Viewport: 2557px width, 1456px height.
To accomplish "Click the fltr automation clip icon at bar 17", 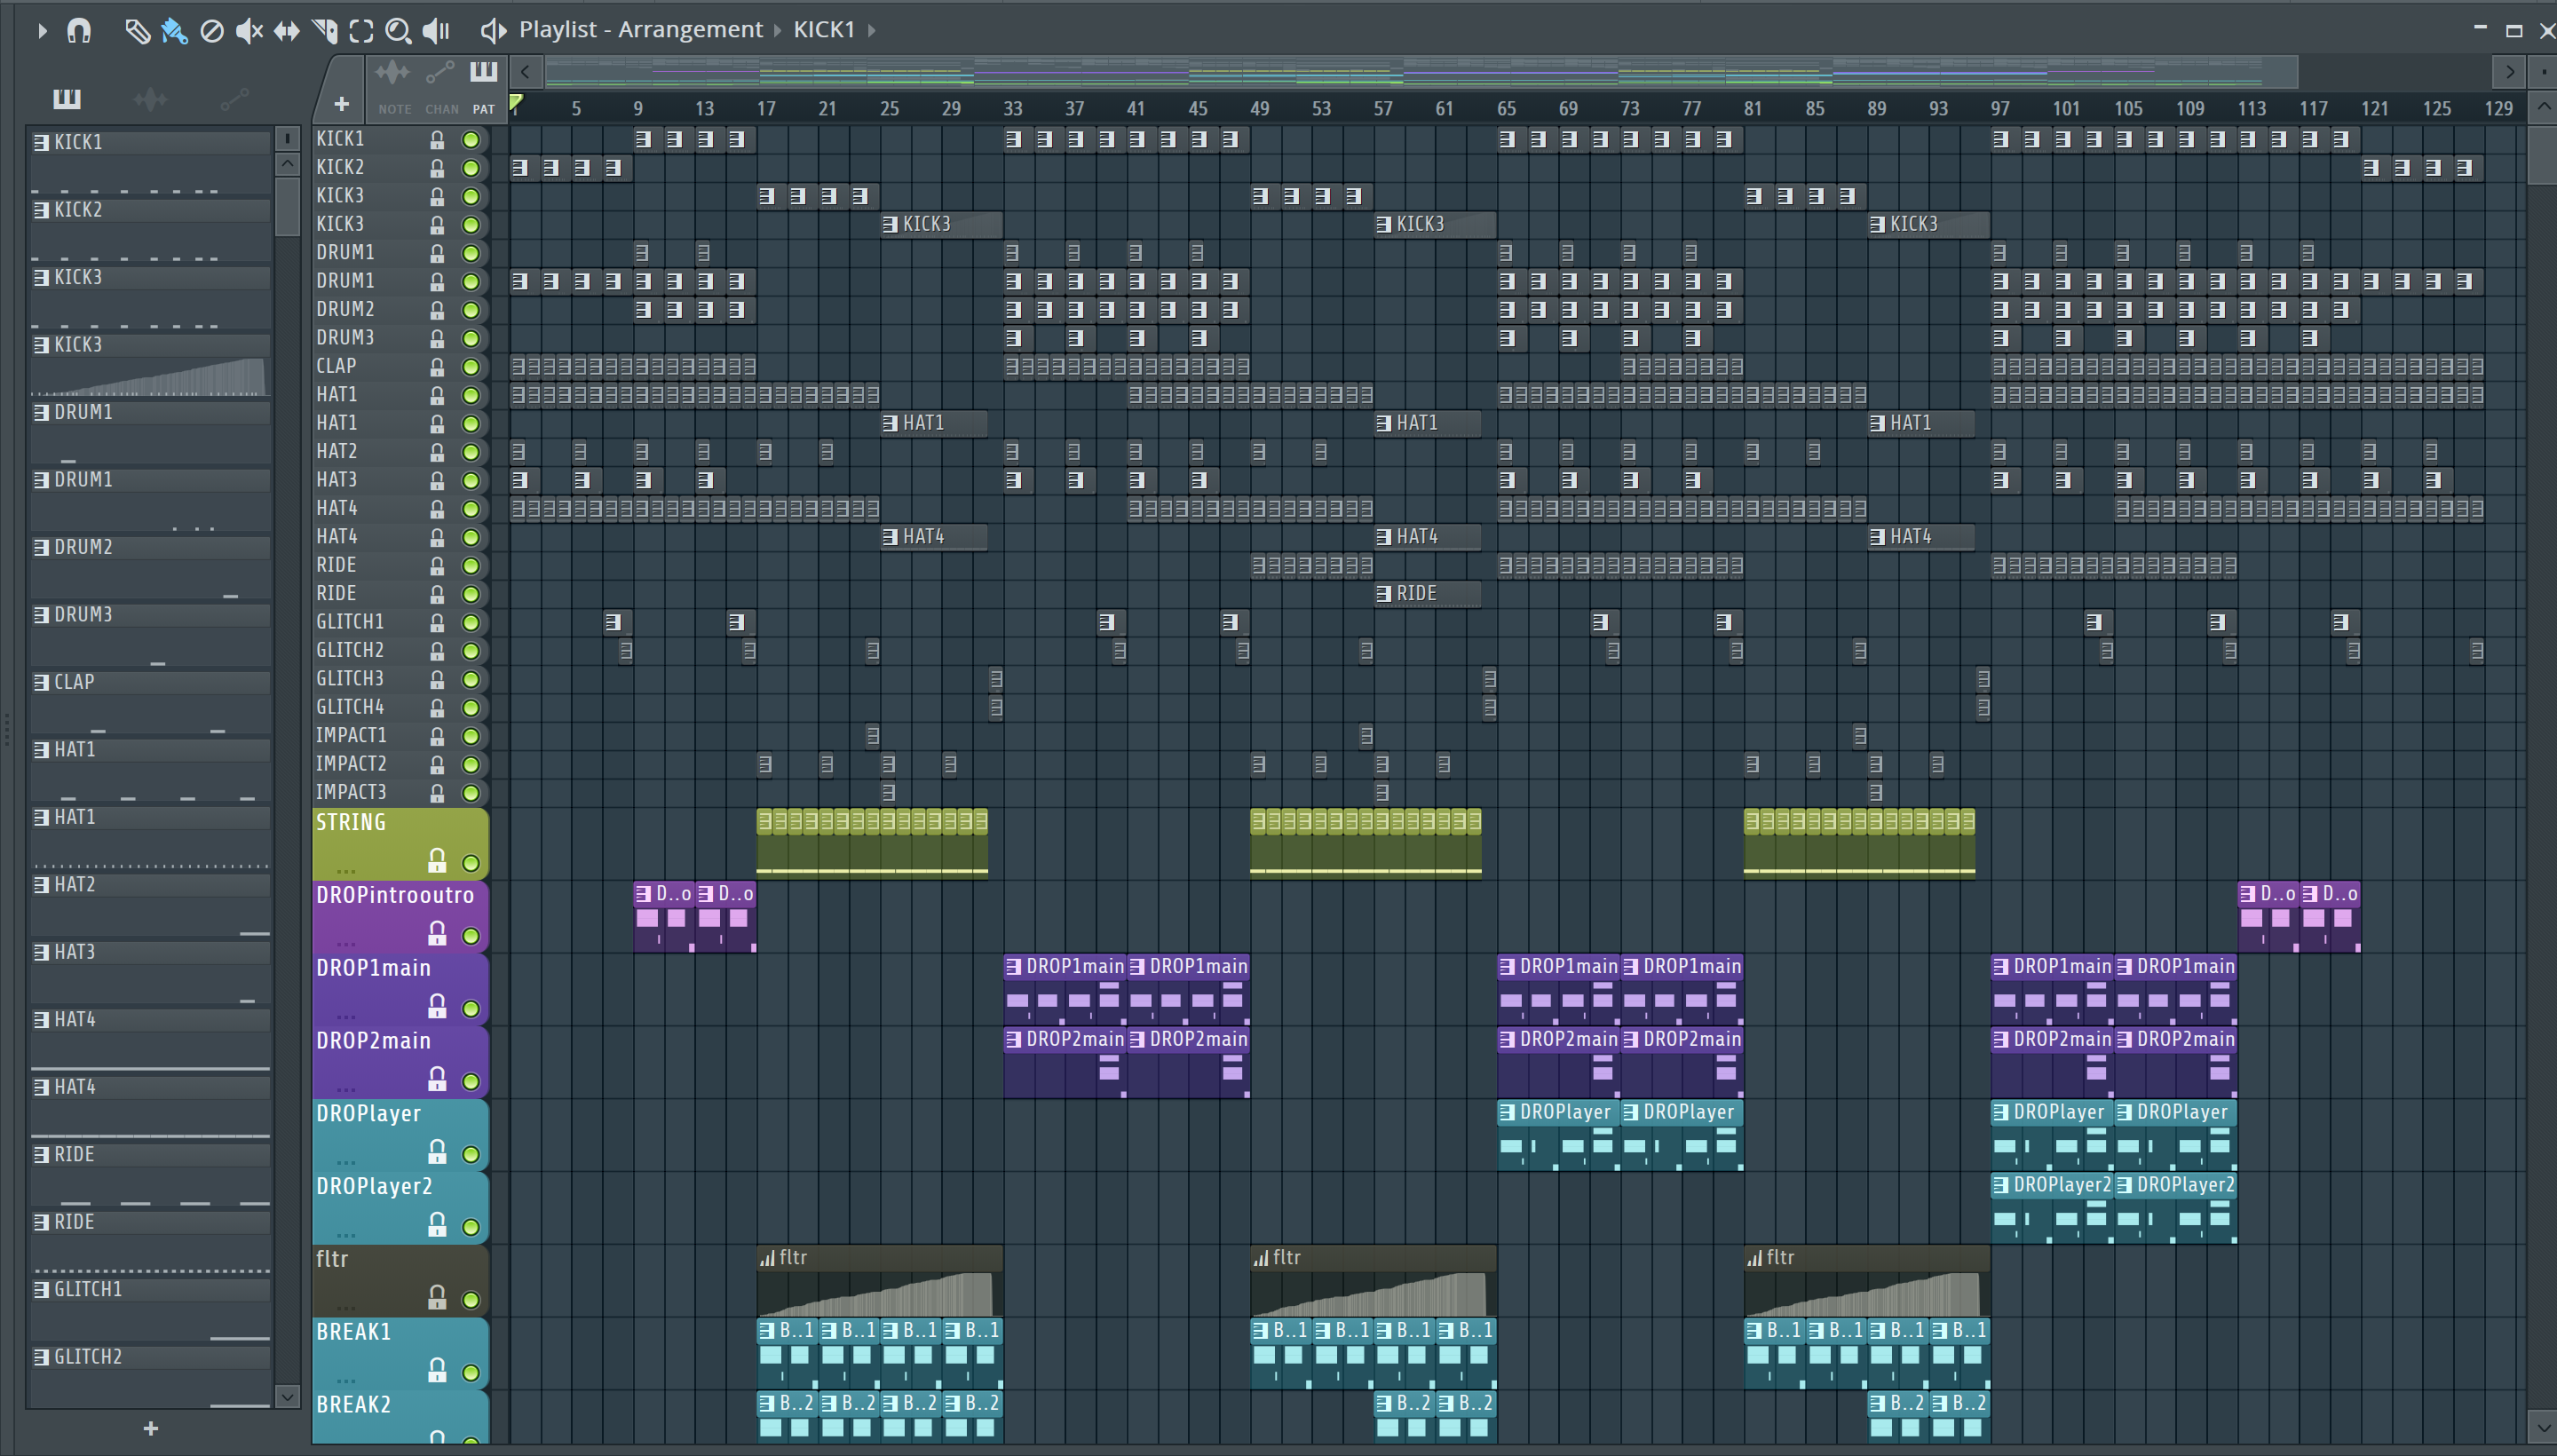I will pyautogui.click(x=767, y=1258).
